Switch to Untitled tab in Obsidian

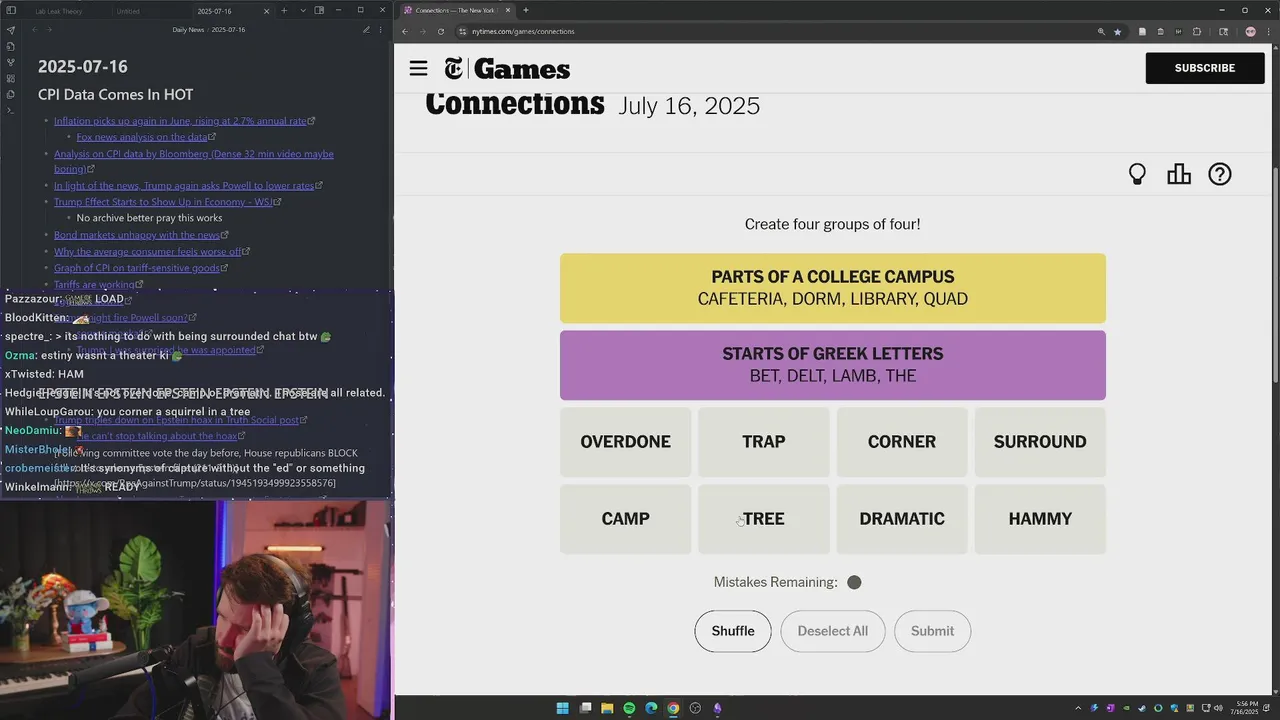pyautogui.click(x=128, y=11)
